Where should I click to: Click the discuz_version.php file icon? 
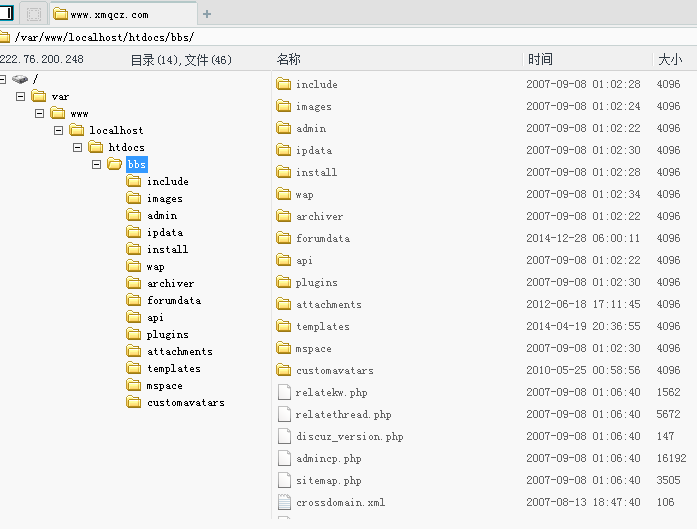(x=284, y=436)
